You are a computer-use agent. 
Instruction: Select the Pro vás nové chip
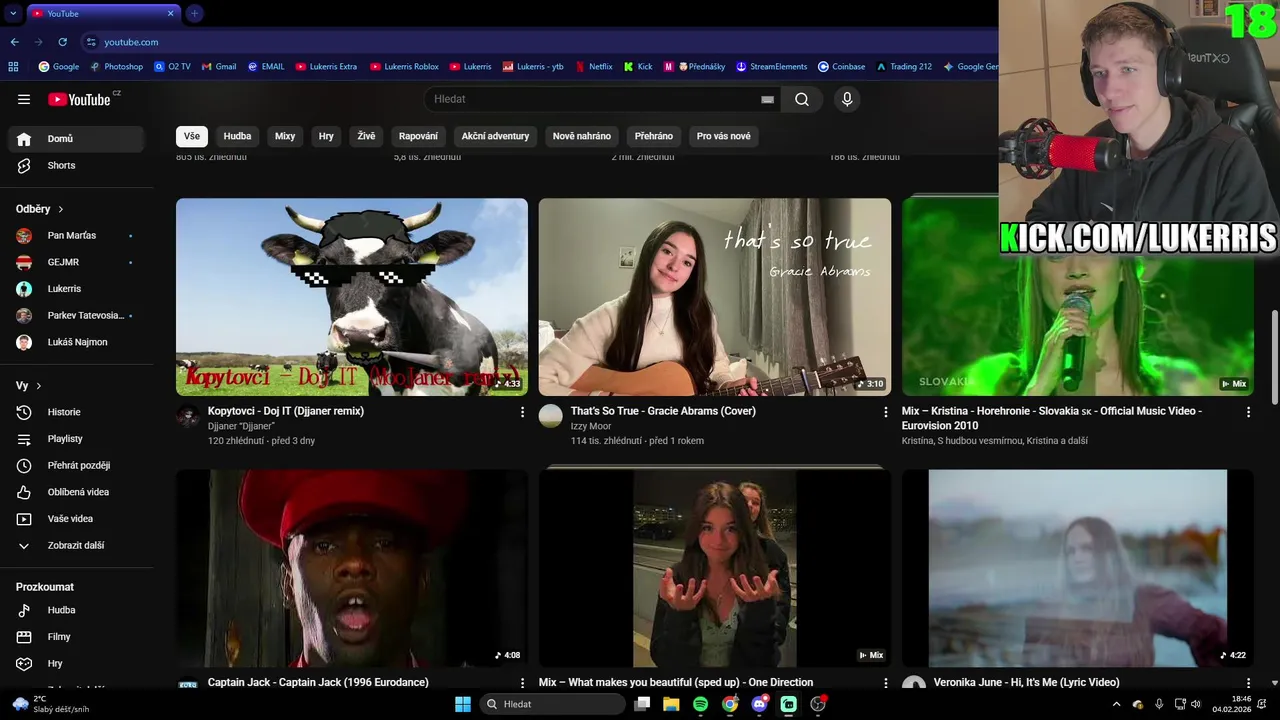pos(724,136)
